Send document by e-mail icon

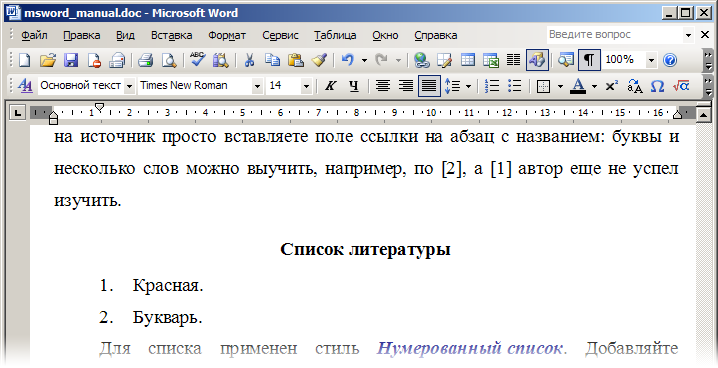point(118,60)
